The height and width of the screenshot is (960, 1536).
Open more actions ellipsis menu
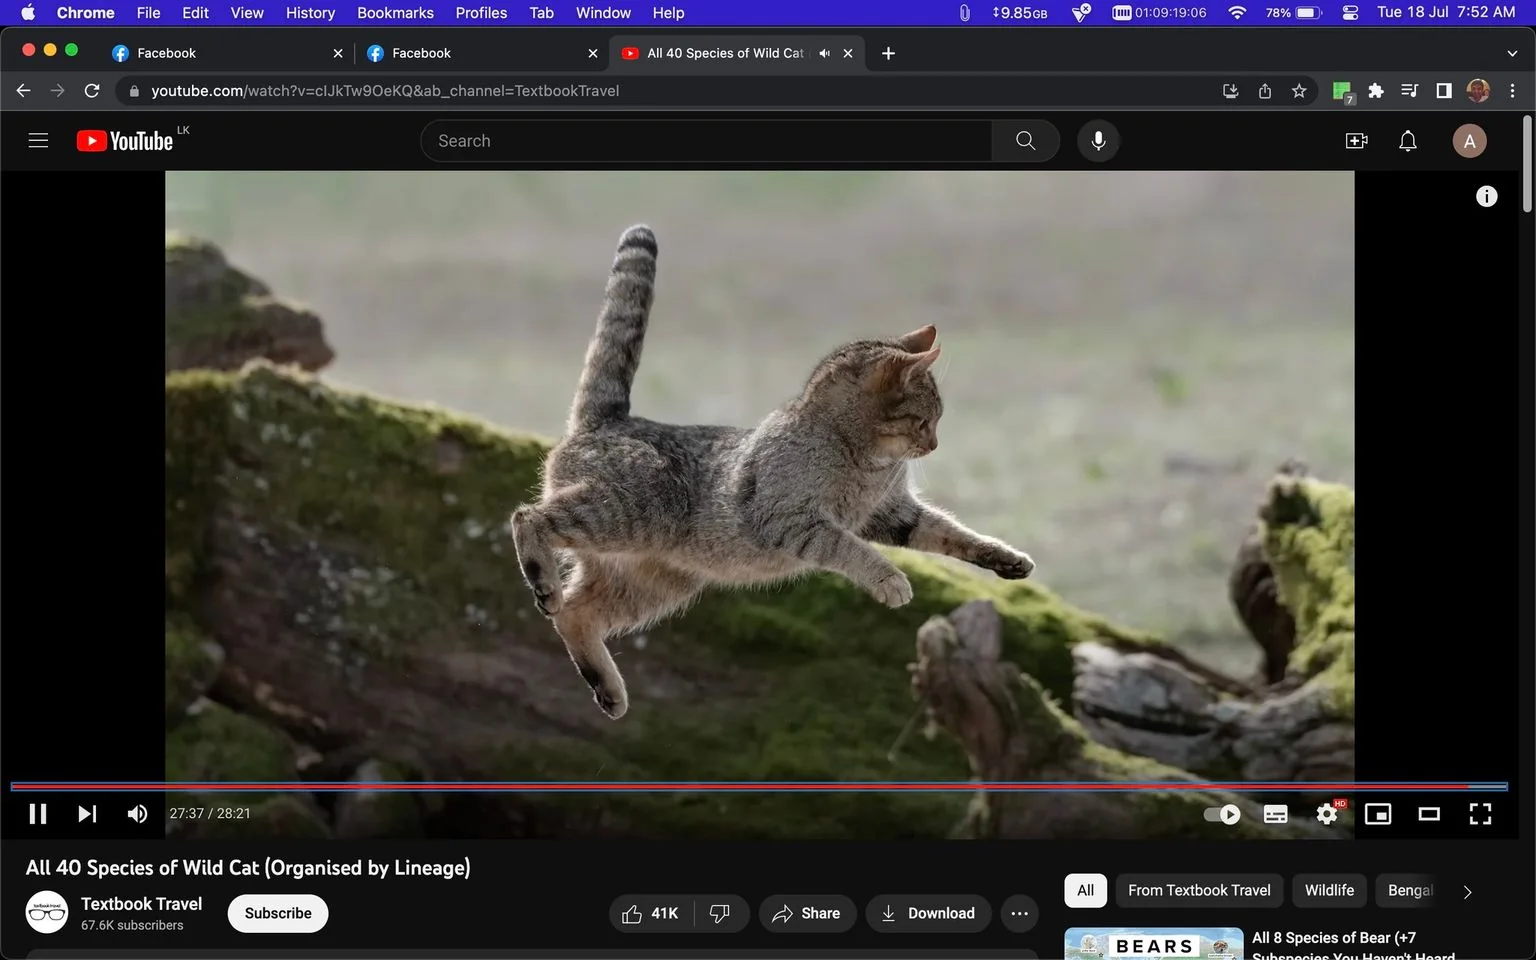click(1019, 913)
